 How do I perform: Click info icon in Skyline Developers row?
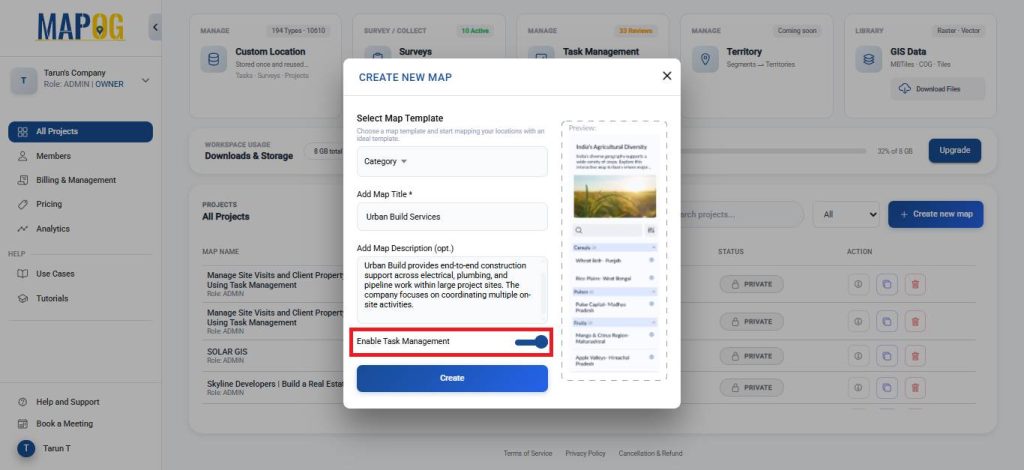pos(858,387)
